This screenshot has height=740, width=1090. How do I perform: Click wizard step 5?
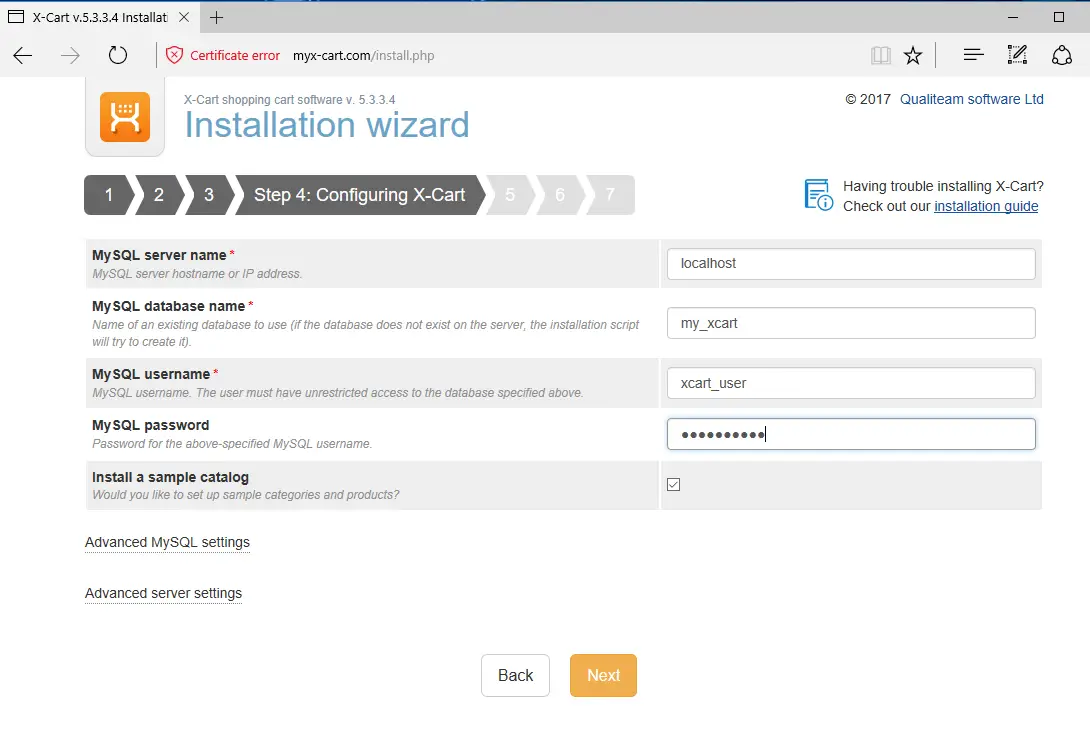(x=510, y=195)
